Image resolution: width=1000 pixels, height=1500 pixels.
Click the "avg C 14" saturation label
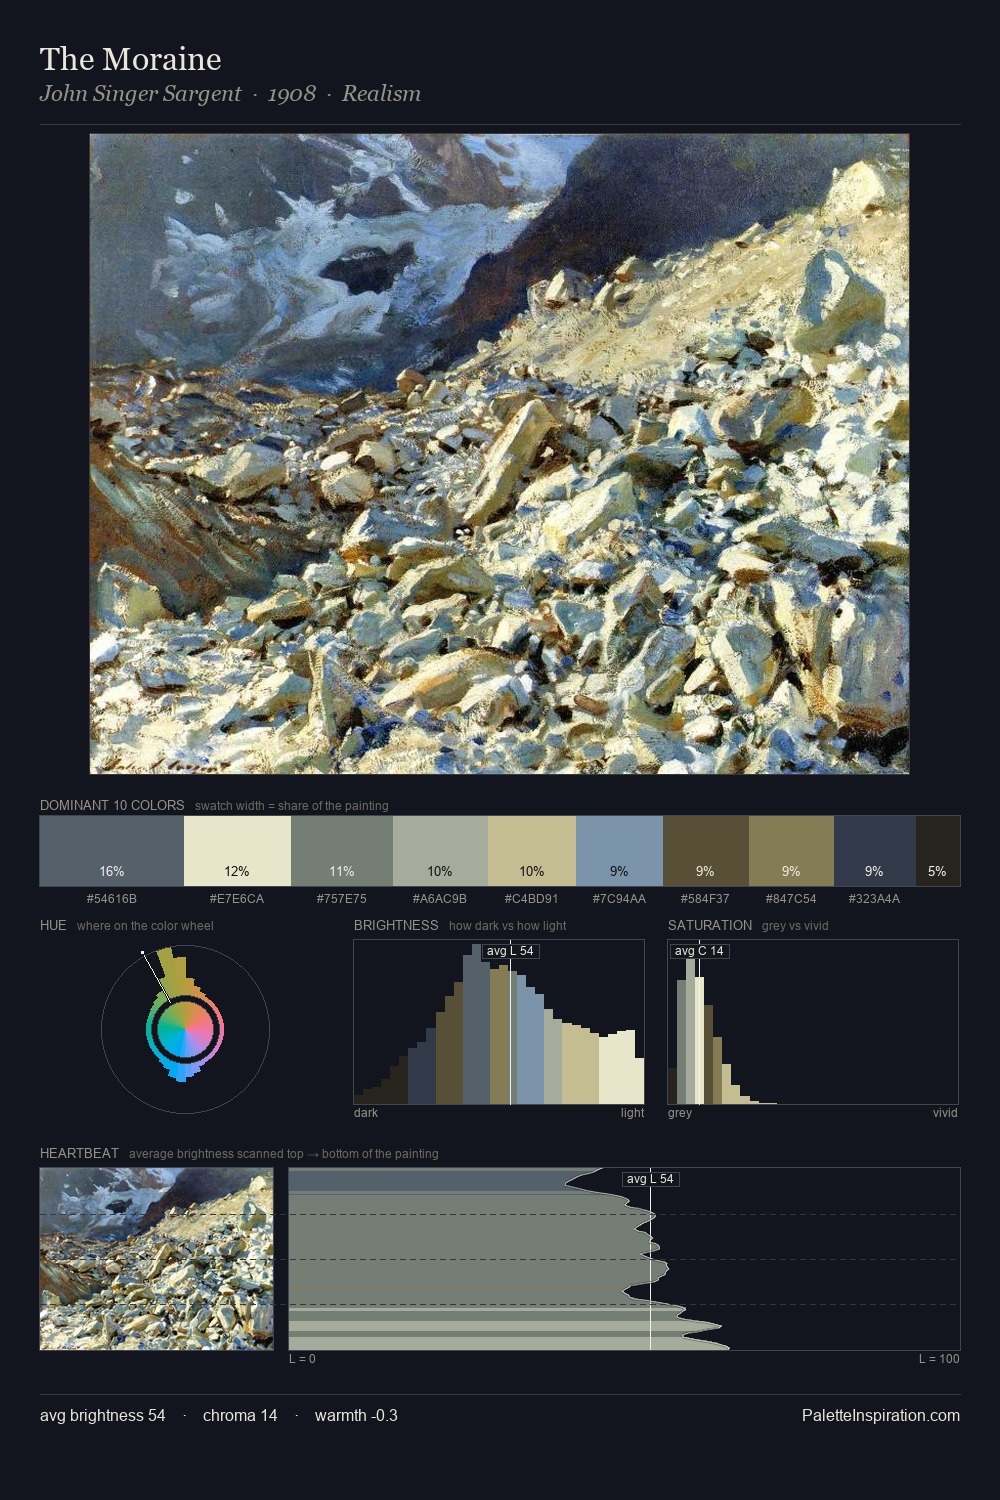(x=699, y=951)
